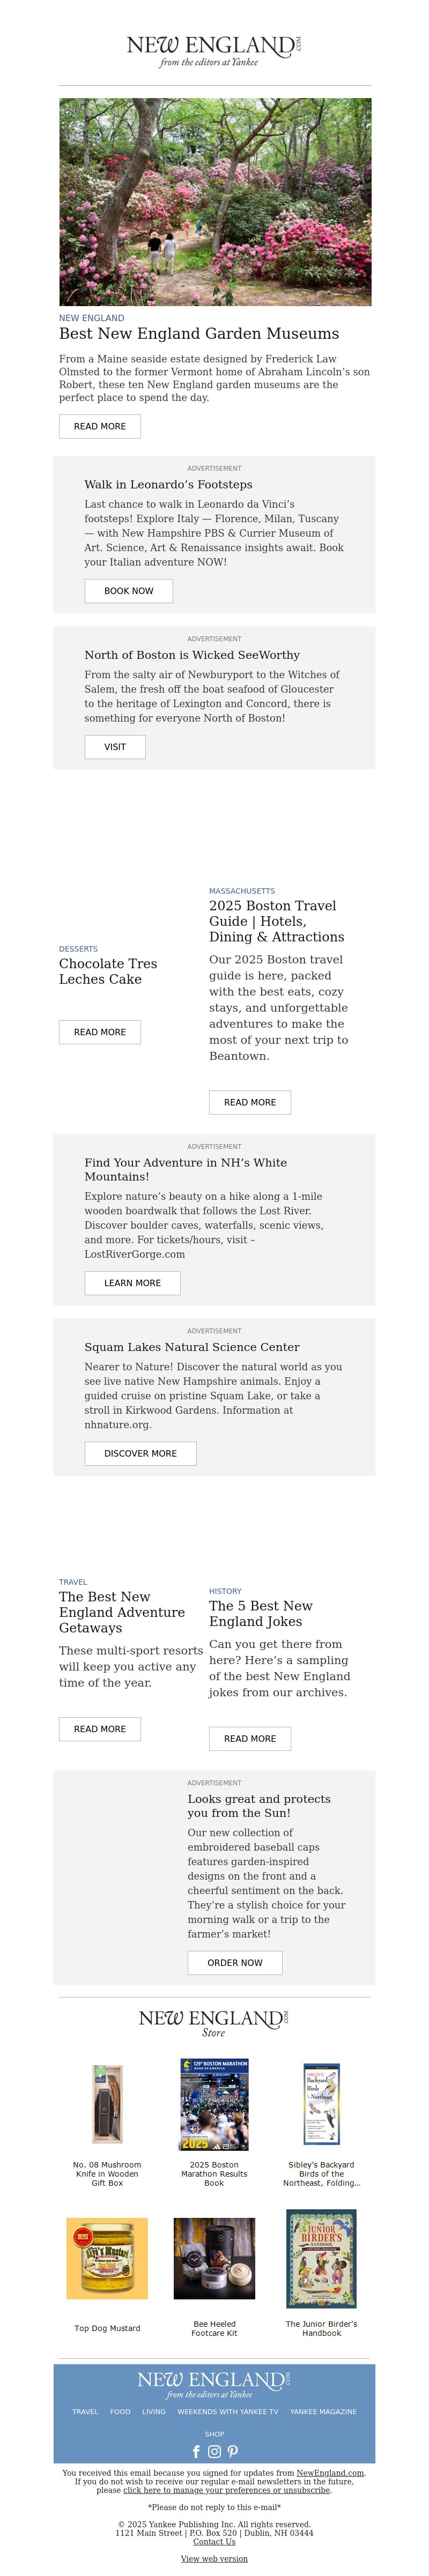Select TRAVEL in the footer menu

[x=85, y=2412]
